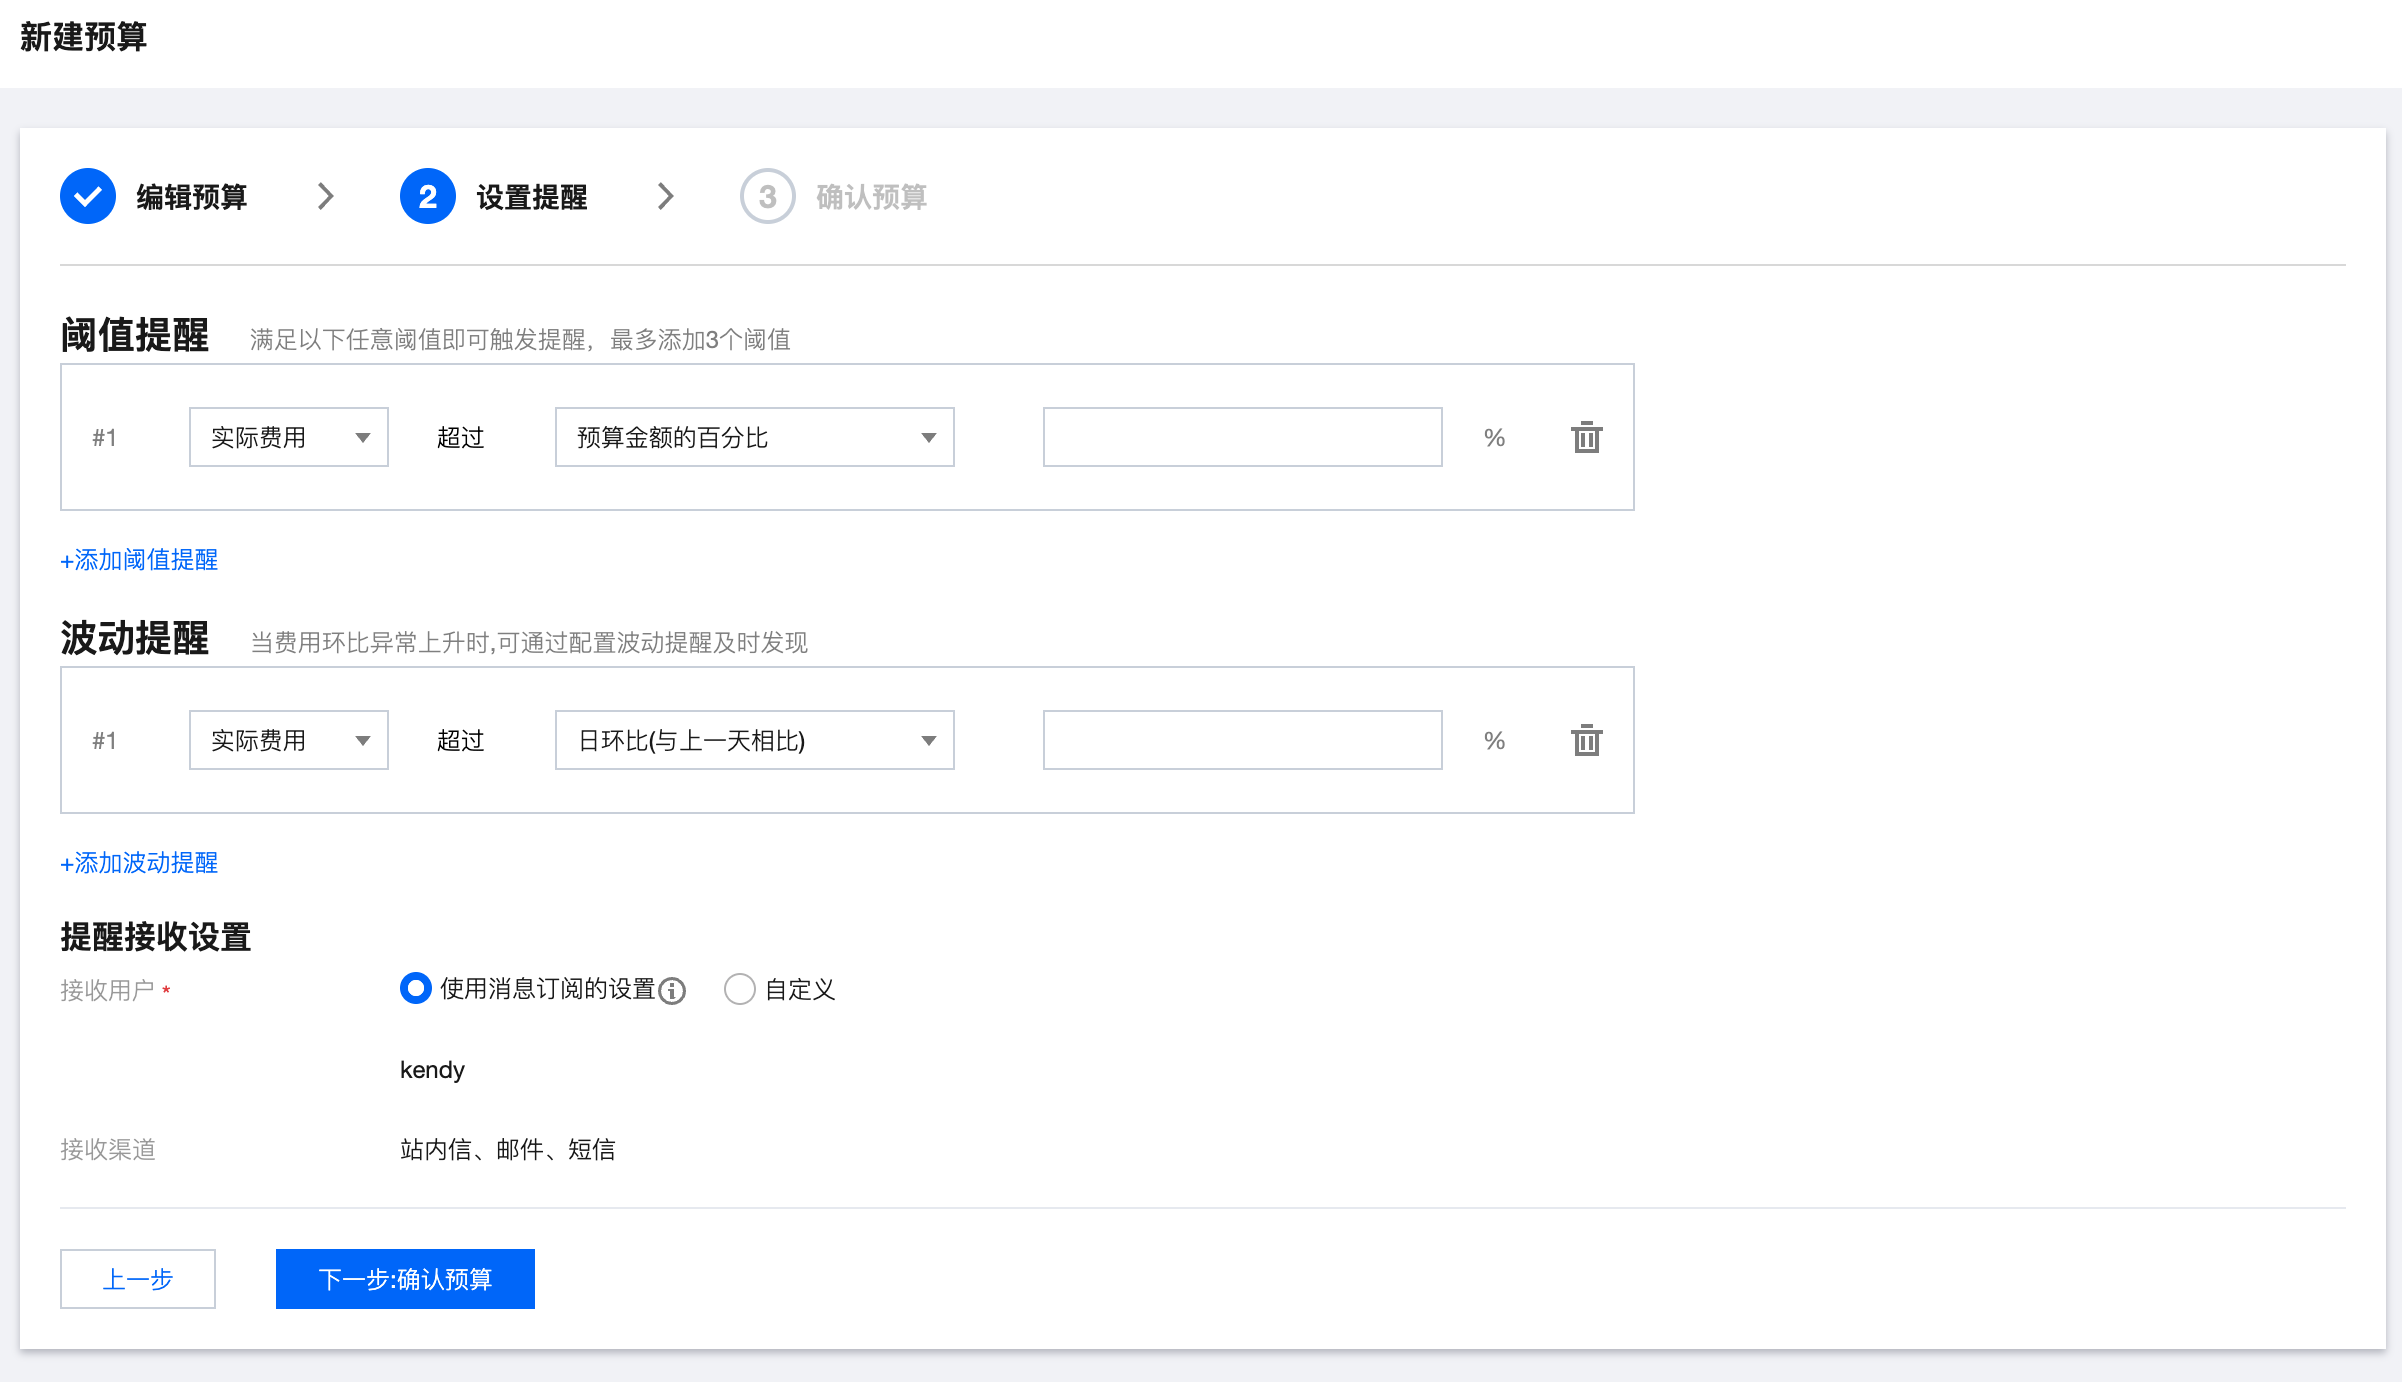
Task: Click the completed checkmark step icon
Action: tap(88, 196)
